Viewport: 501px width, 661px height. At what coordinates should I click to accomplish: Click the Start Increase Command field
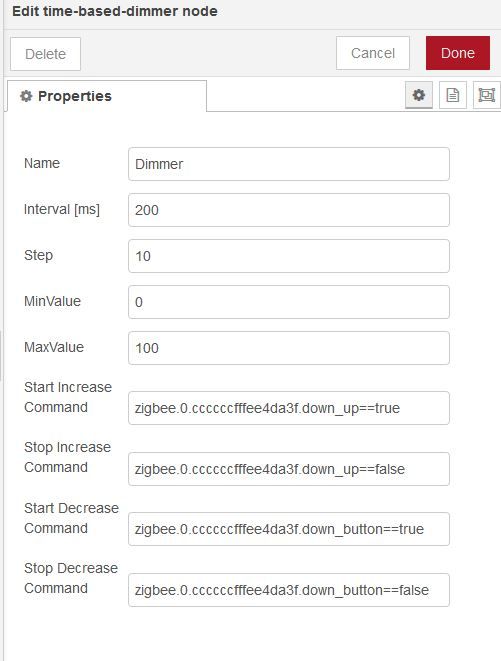[x=289, y=408]
